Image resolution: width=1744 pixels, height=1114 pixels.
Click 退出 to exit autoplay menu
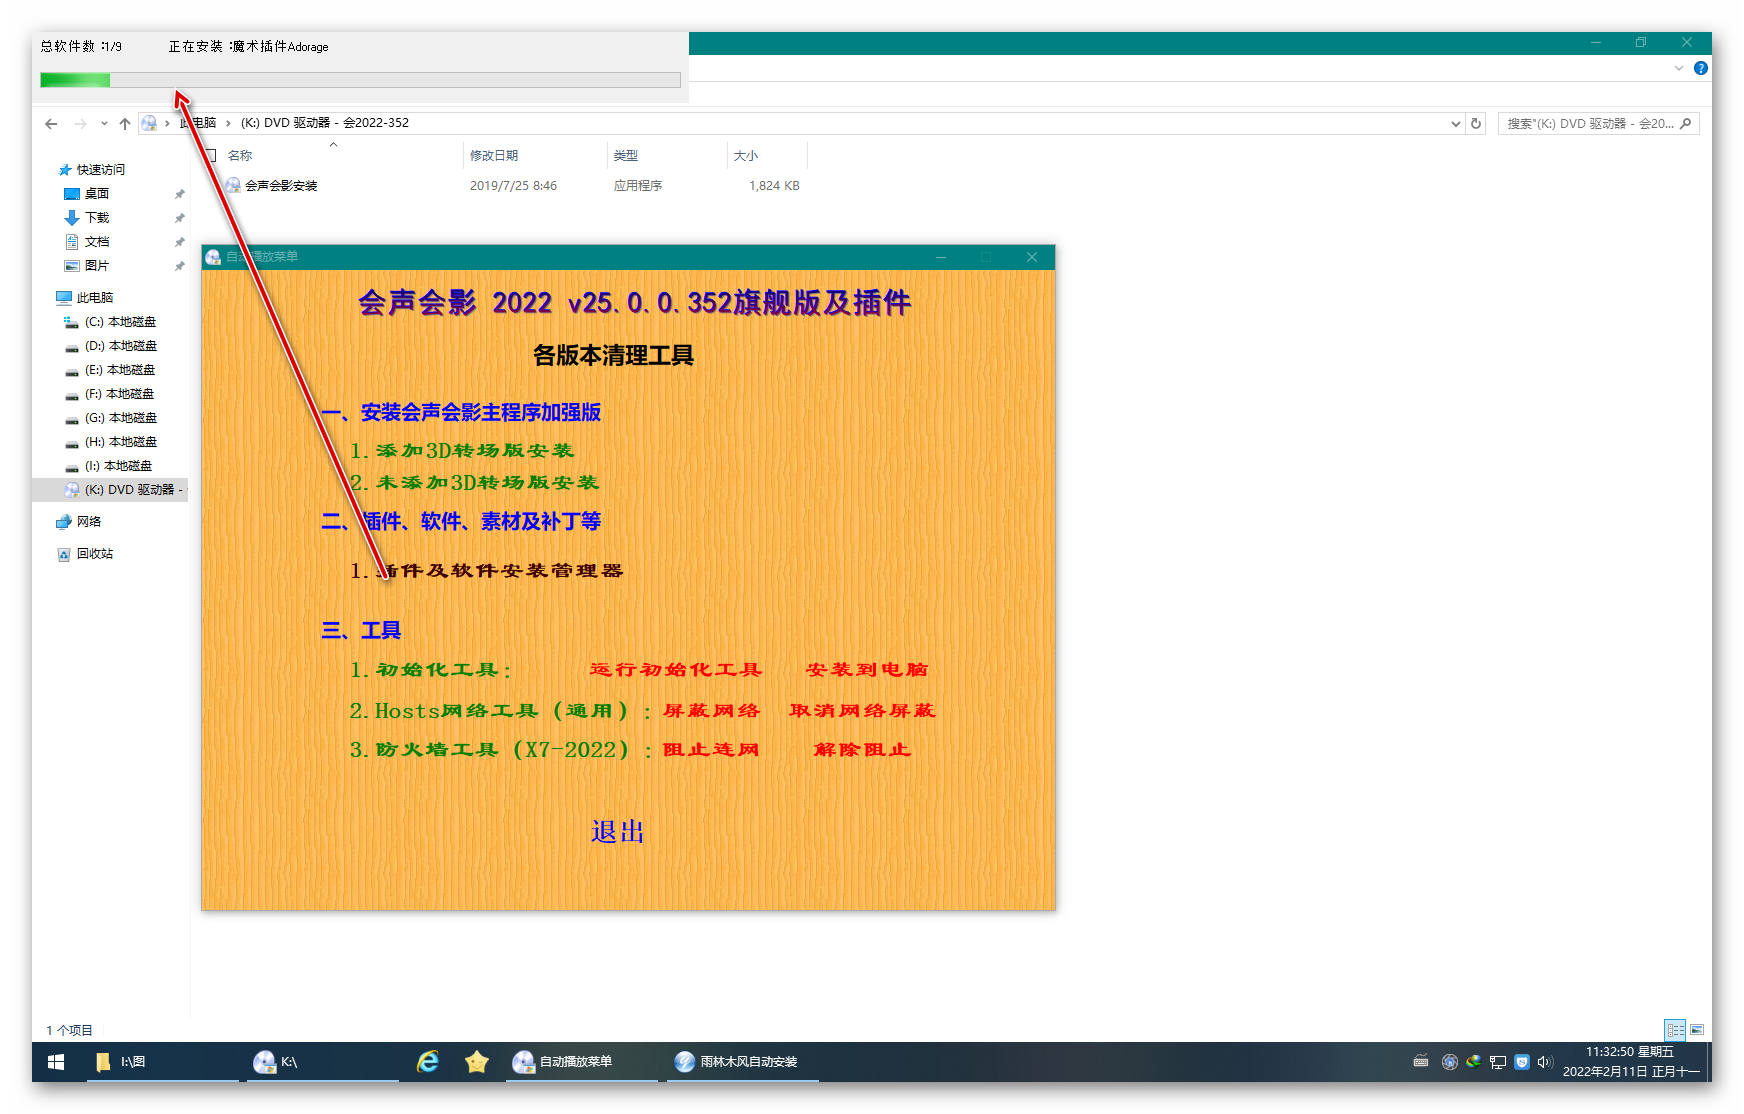pyautogui.click(x=617, y=832)
